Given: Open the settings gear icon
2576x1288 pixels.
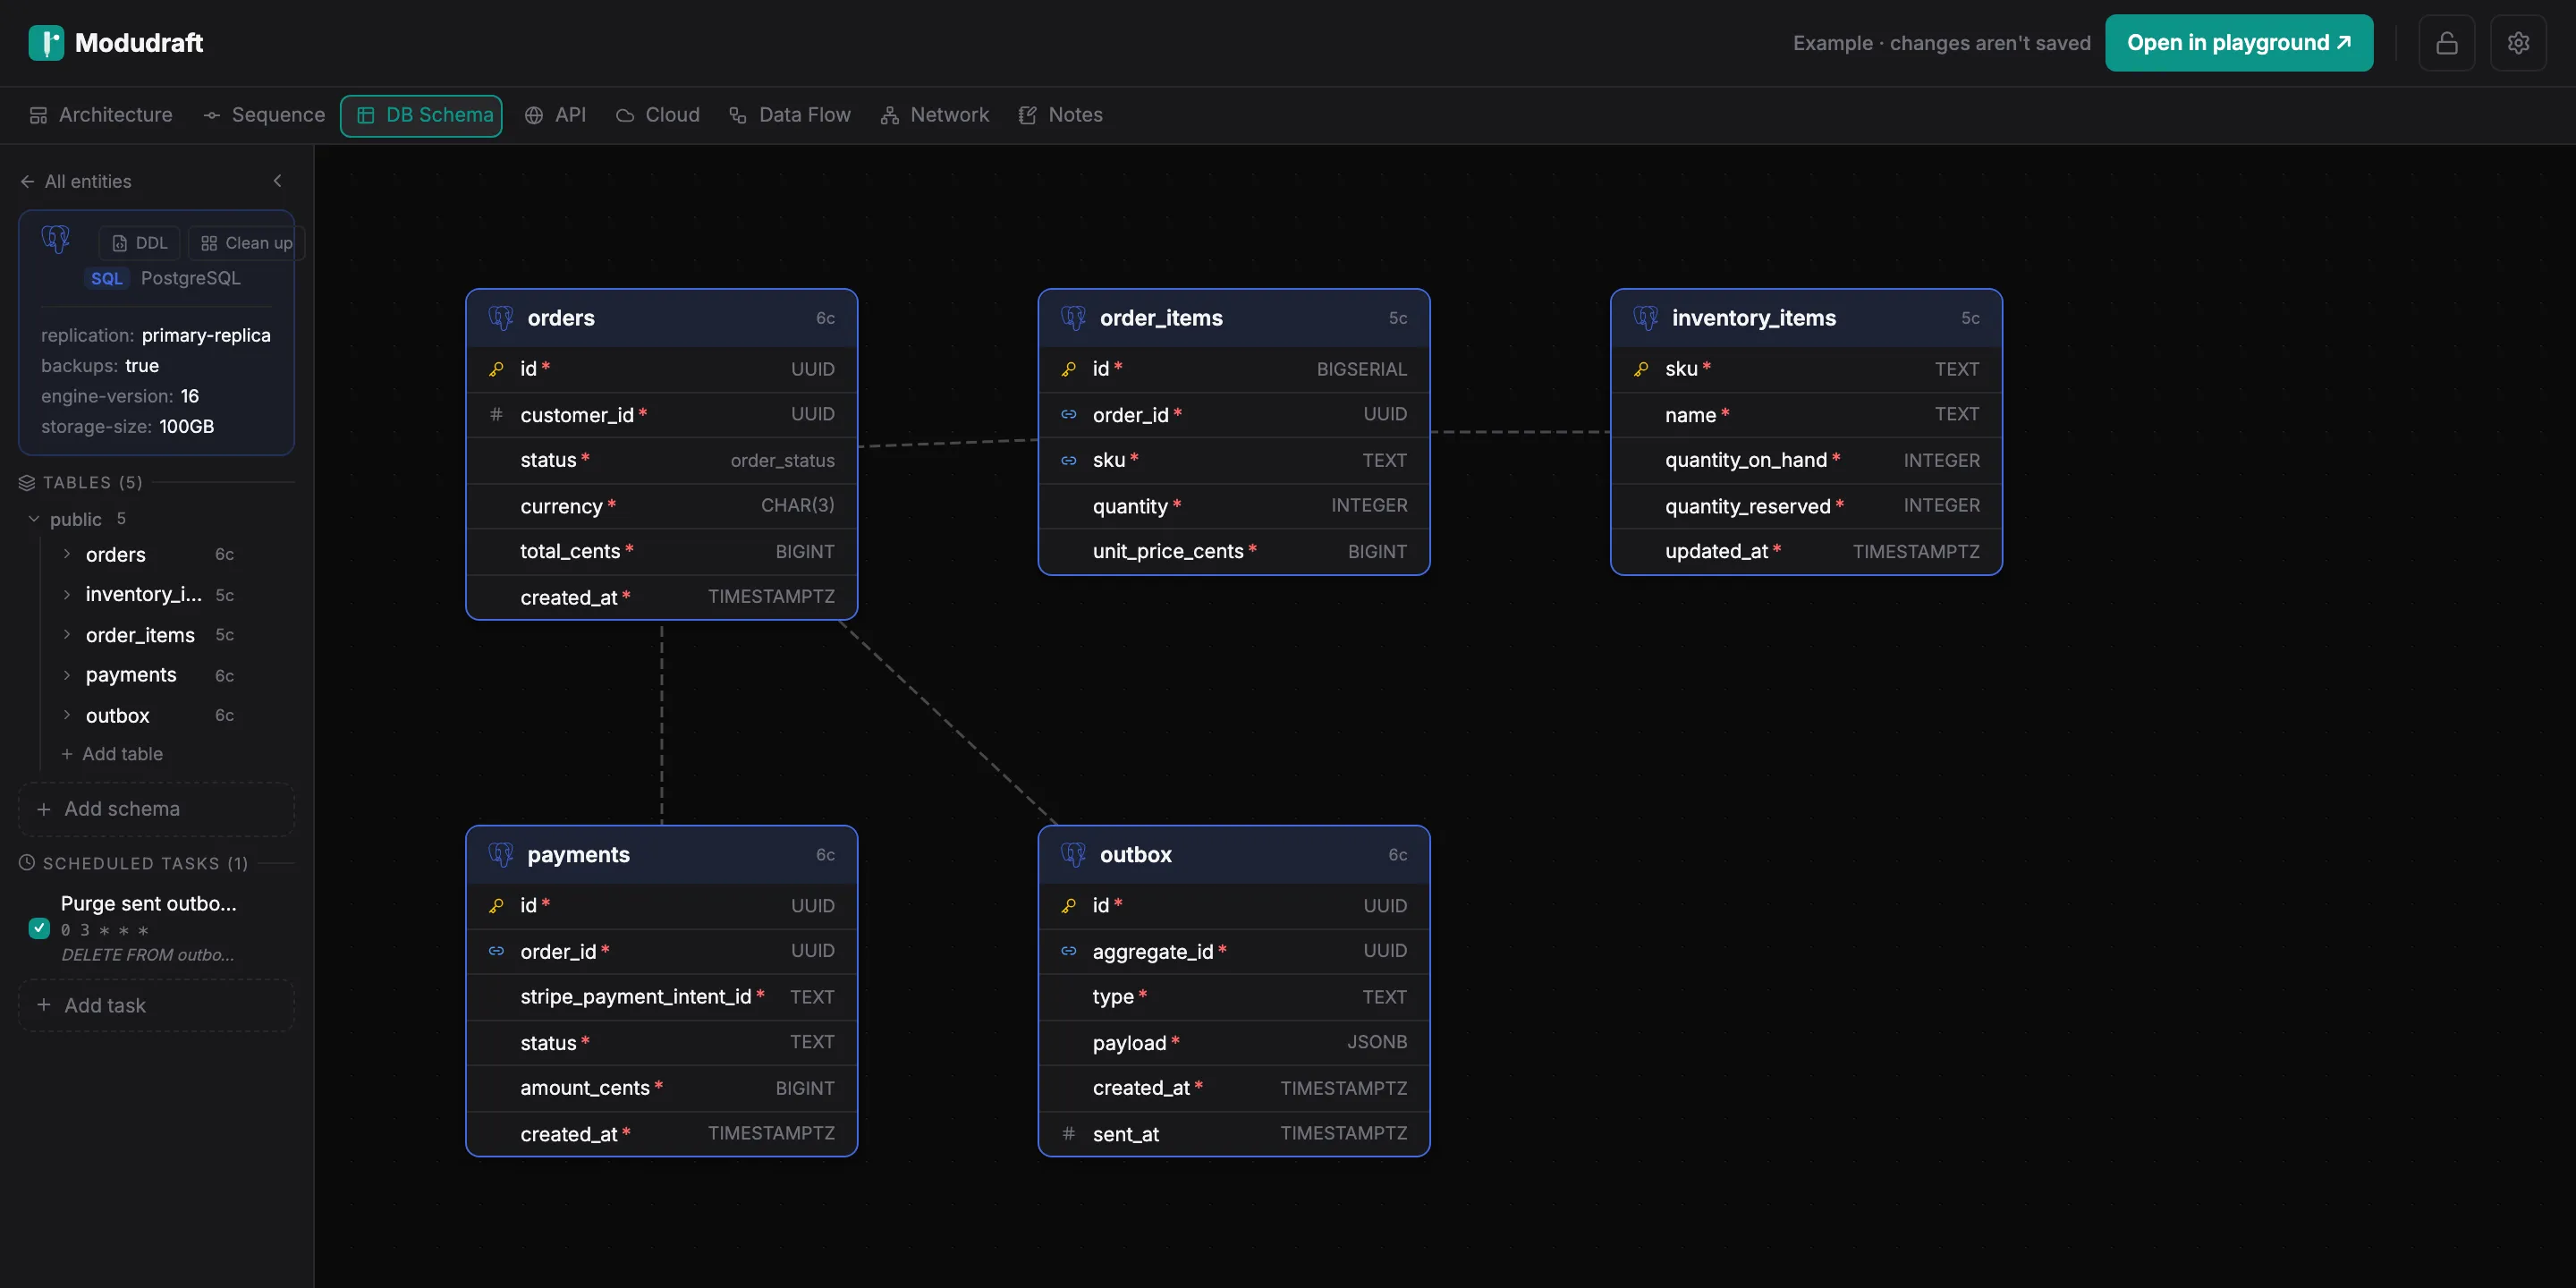Looking at the screenshot, I should point(2518,43).
